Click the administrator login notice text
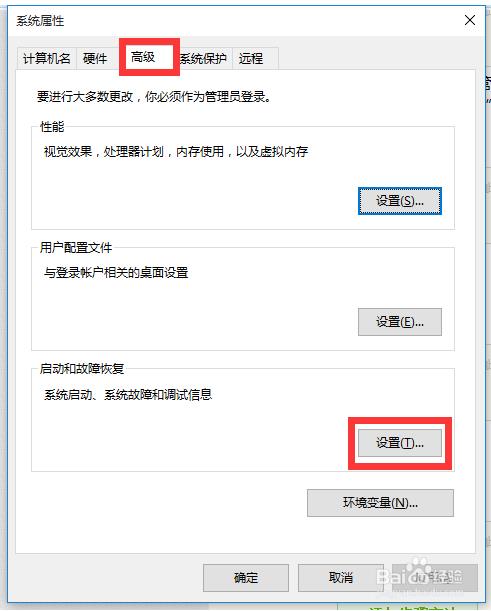 tap(154, 97)
